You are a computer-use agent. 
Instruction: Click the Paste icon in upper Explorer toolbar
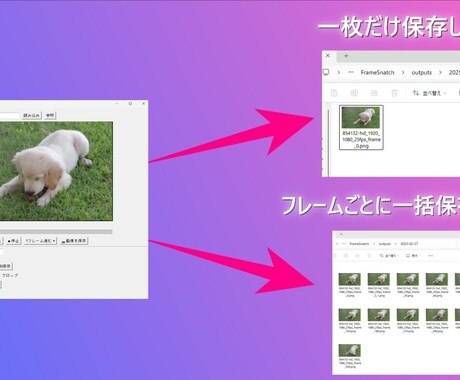334,93
